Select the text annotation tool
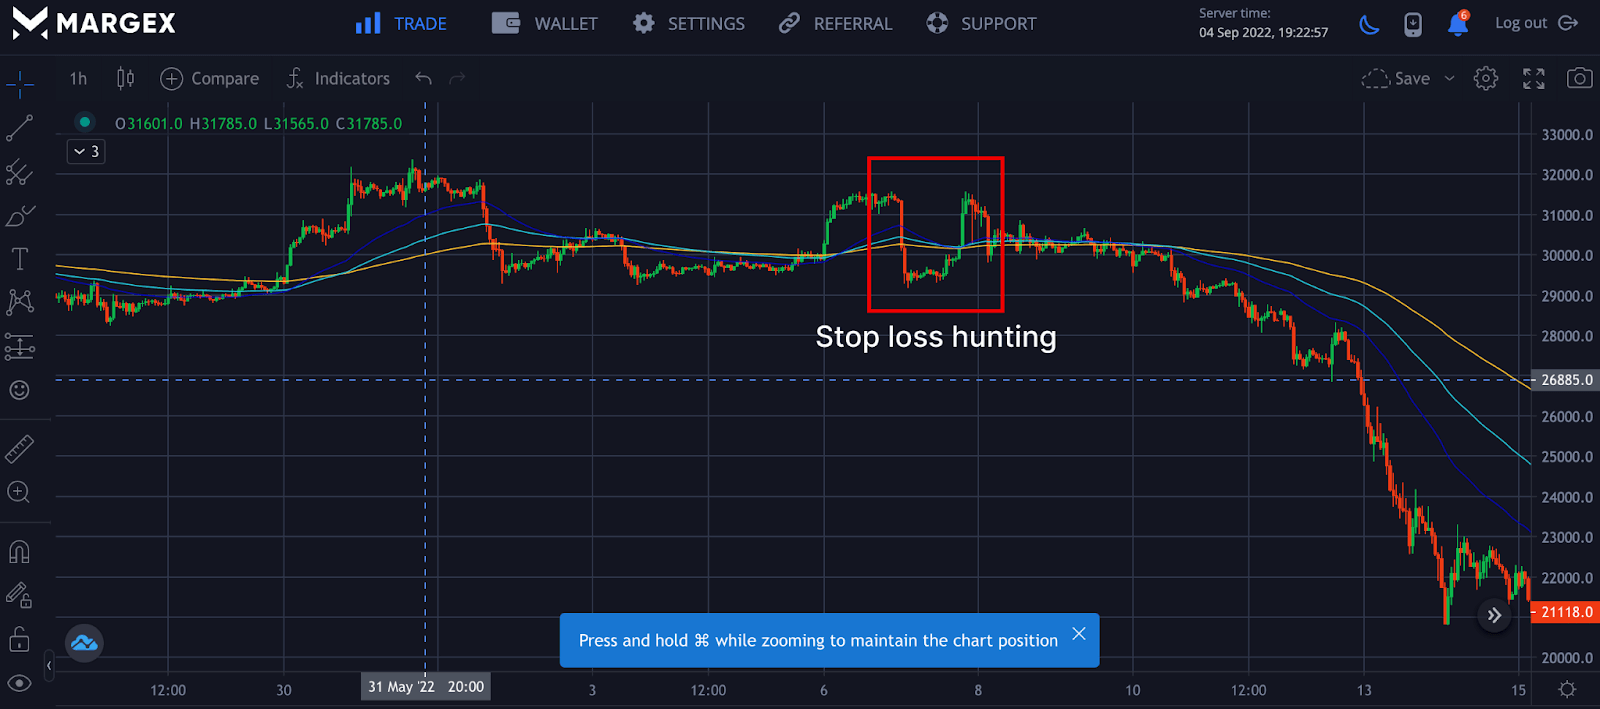The image size is (1600, 709). coord(20,259)
